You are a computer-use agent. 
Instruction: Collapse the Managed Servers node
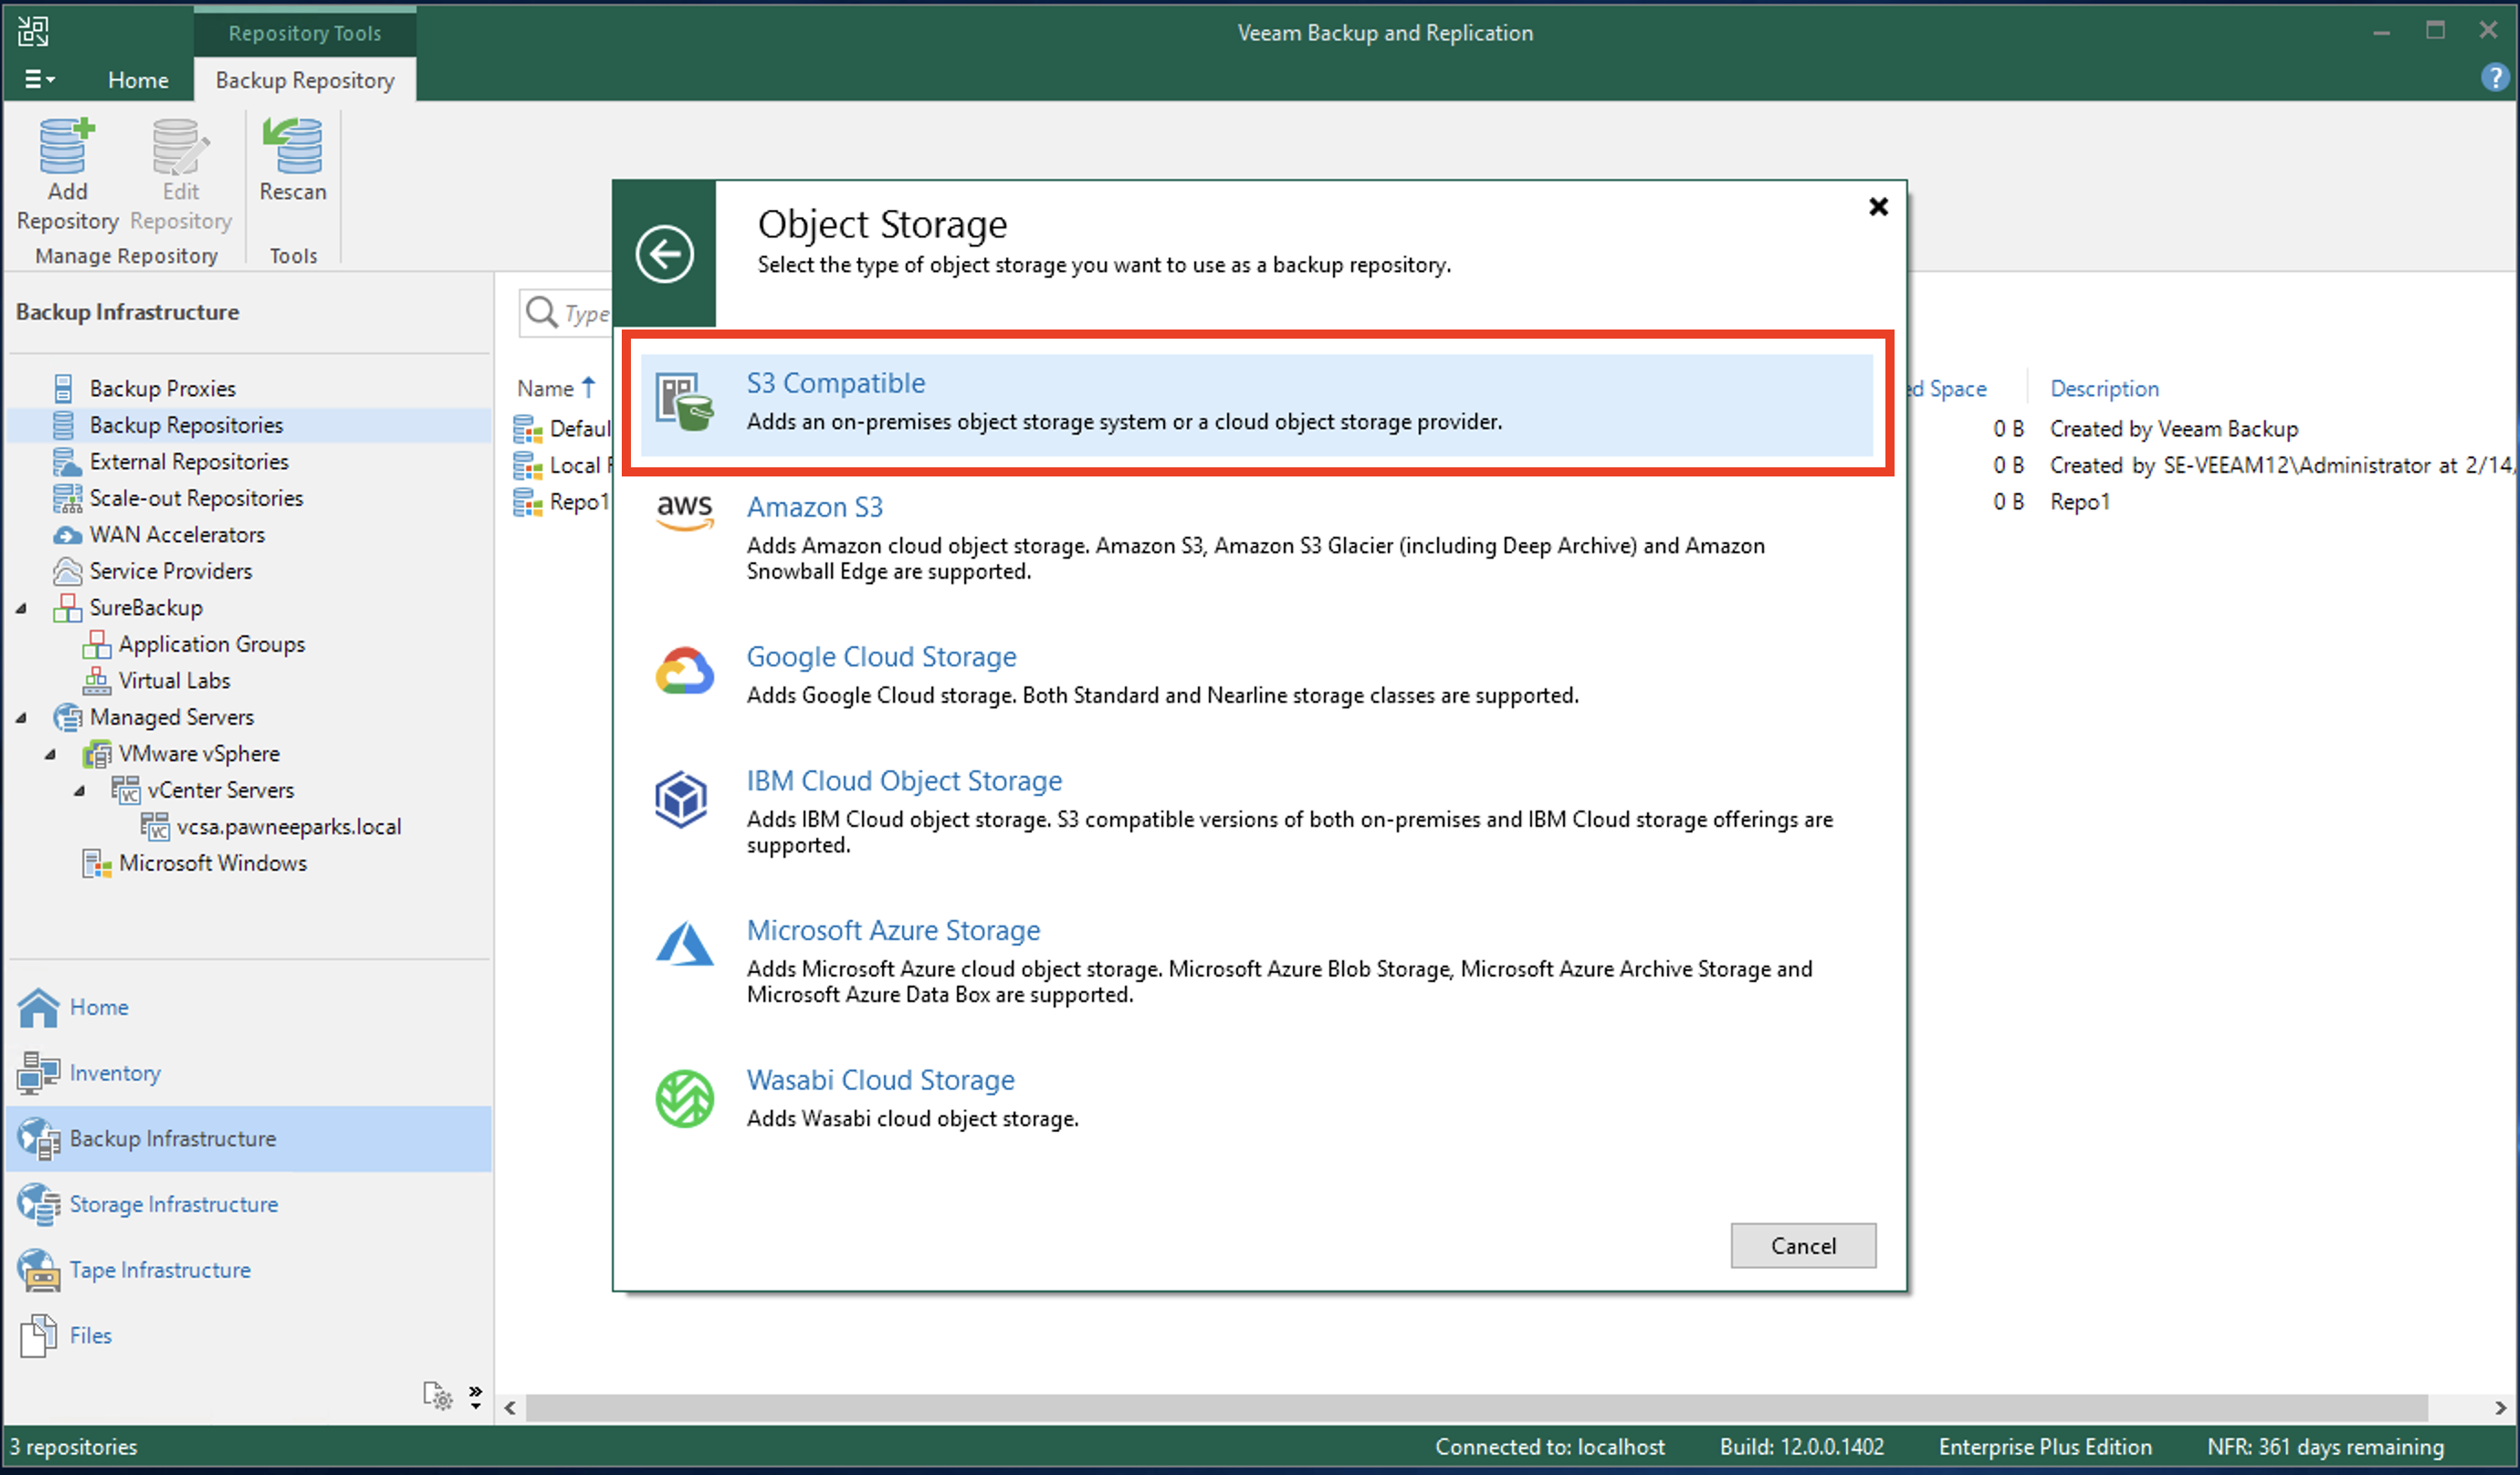click(21, 717)
